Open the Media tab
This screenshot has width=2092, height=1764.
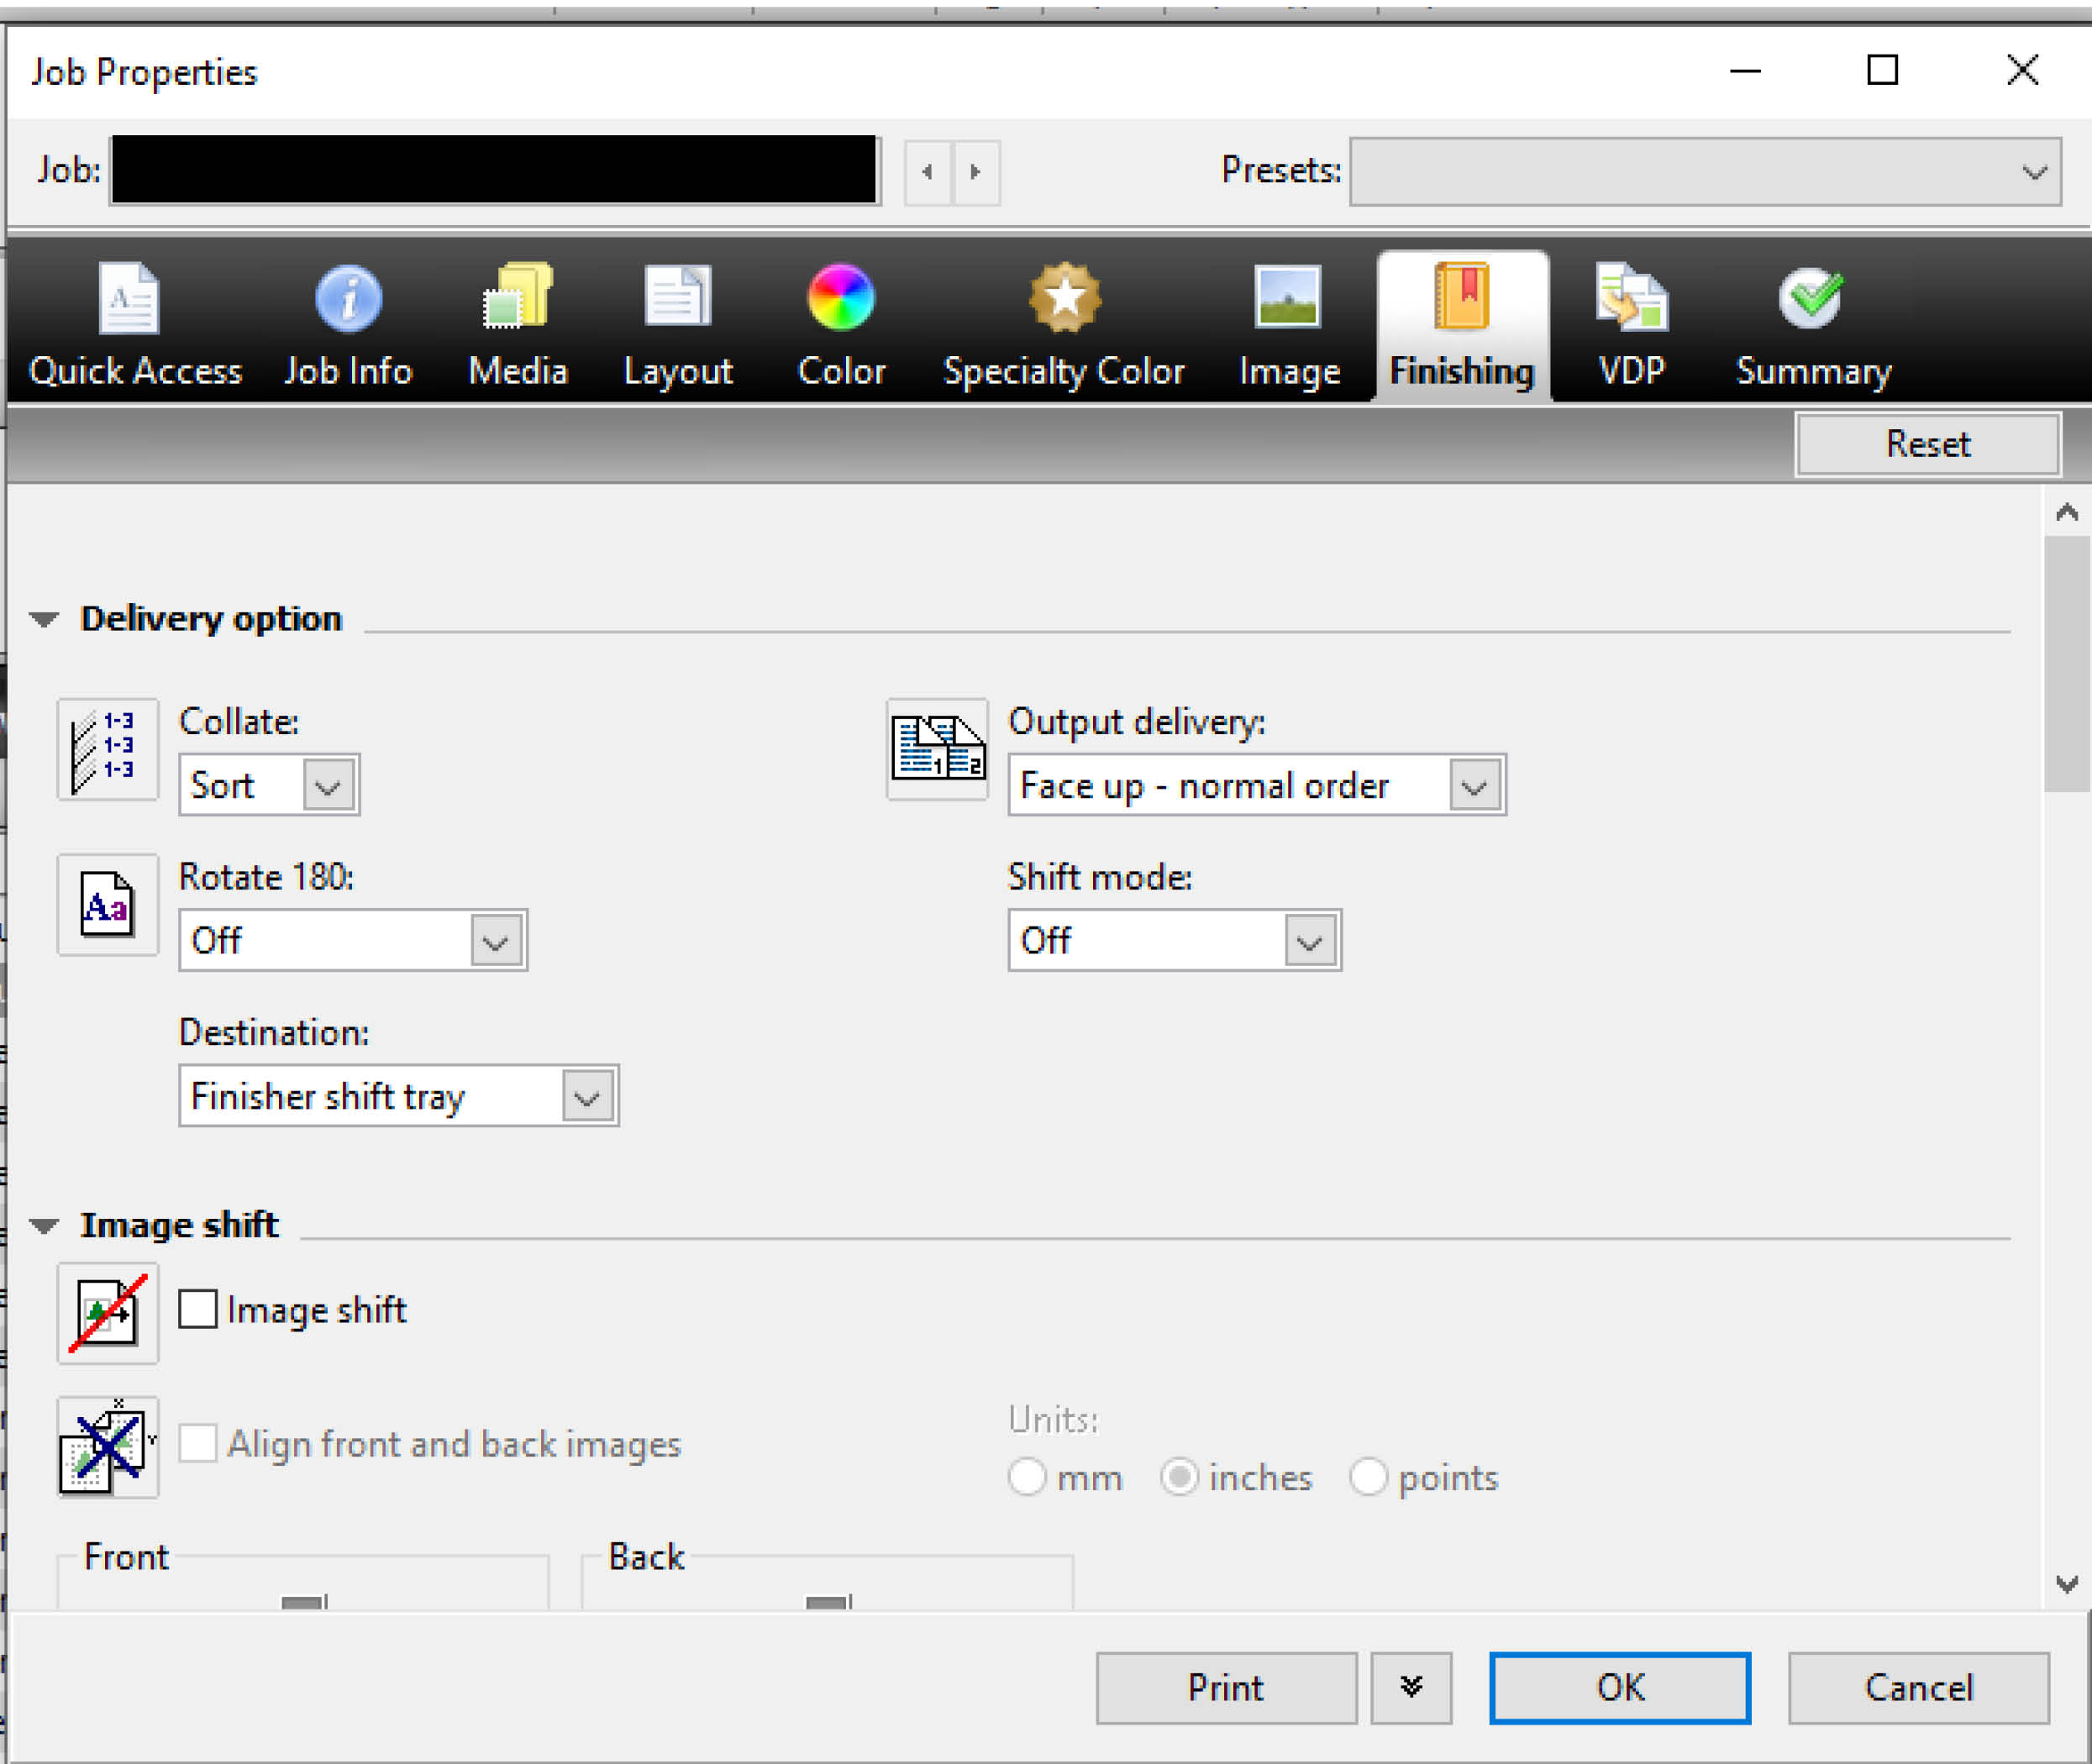point(518,325)
